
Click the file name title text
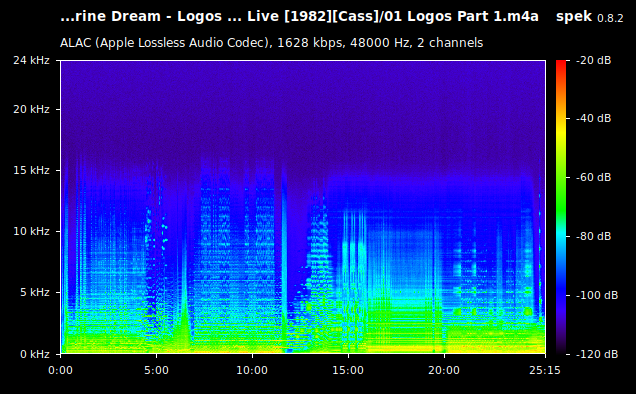pyautogui.click(x=299, y=17)
